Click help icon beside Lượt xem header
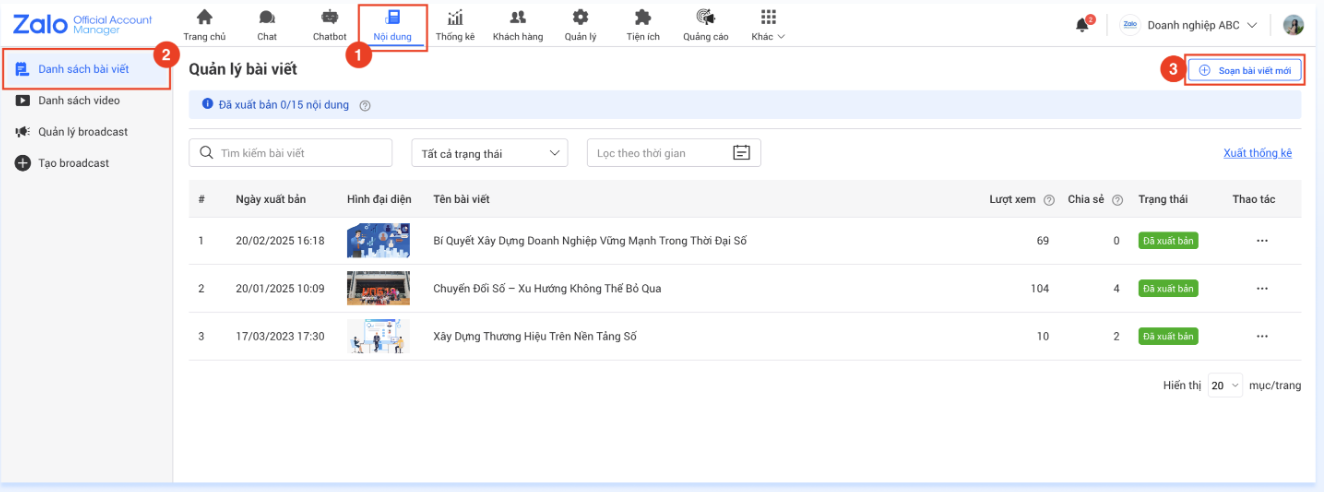Image resolution: width=1324 pixels, height=492 pixels. [1049, 200]
